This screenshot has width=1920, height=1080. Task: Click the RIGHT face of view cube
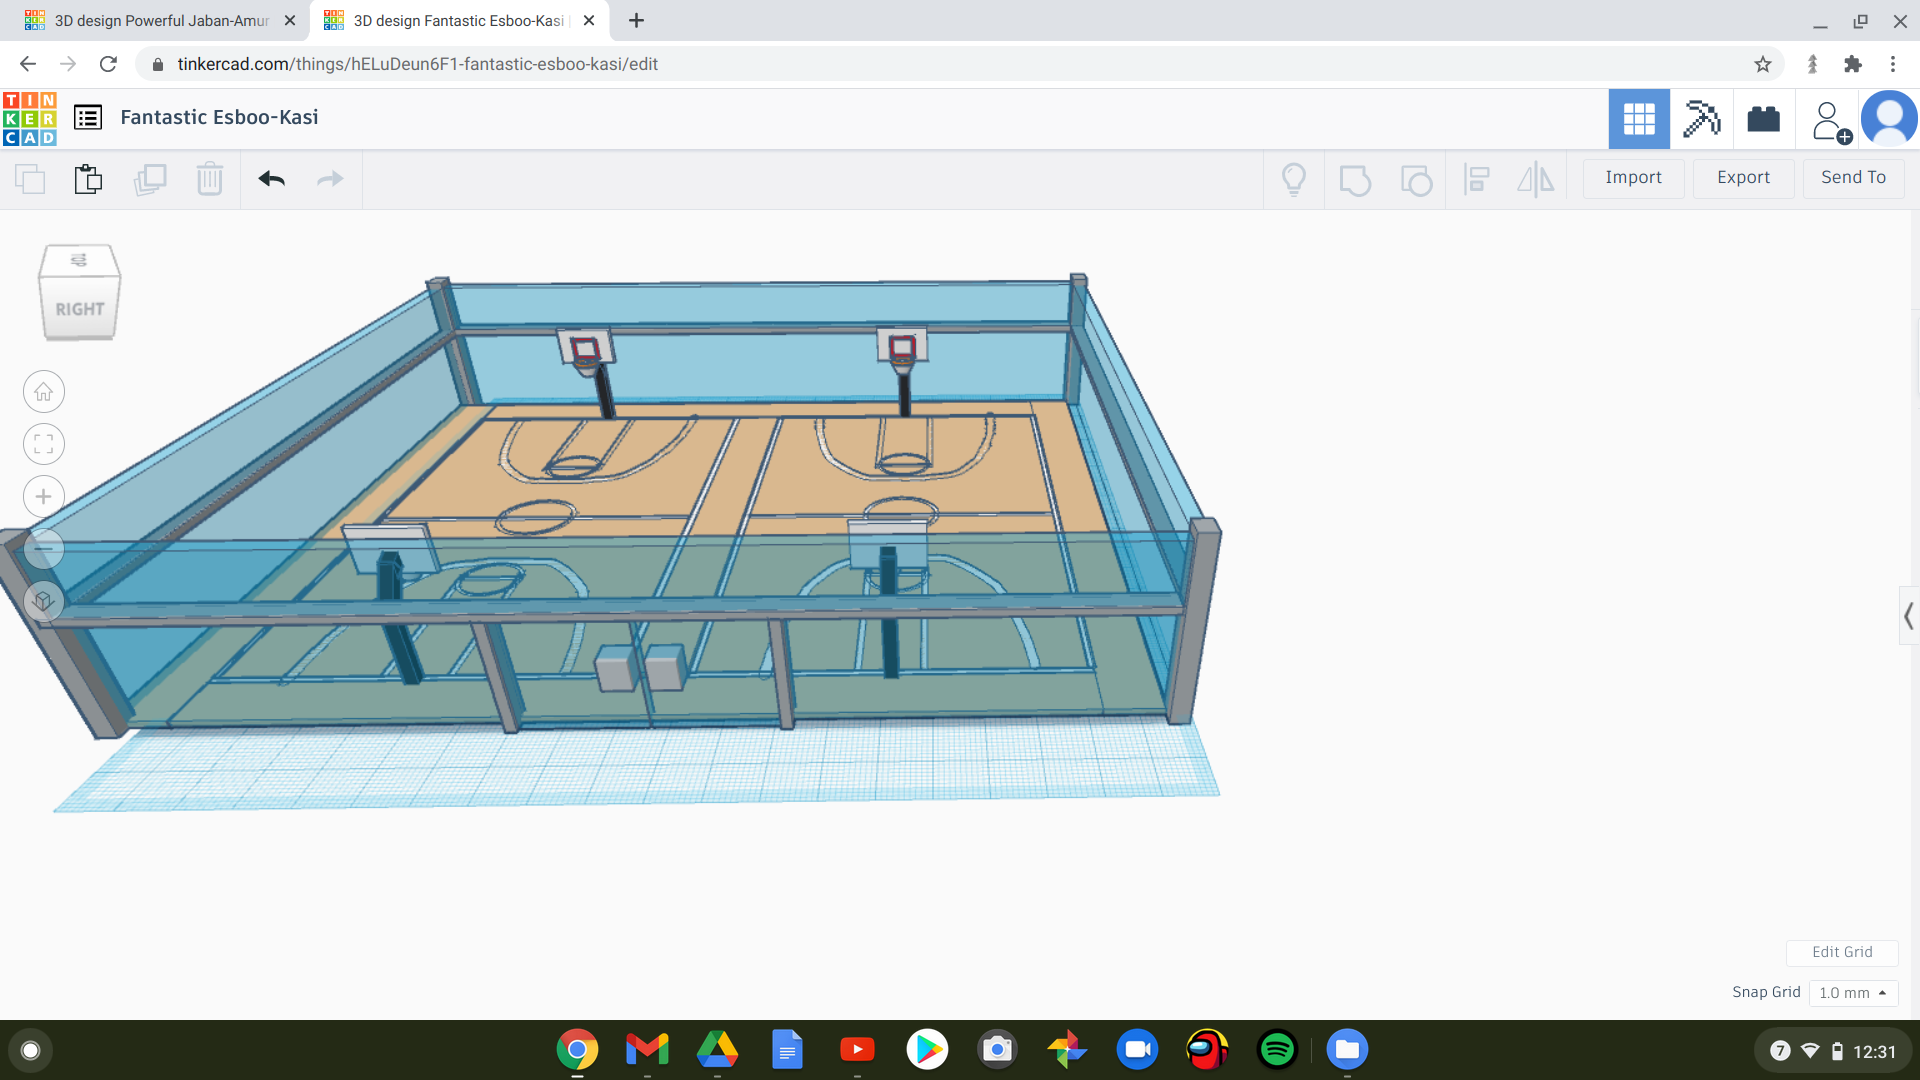click(80, 309)
